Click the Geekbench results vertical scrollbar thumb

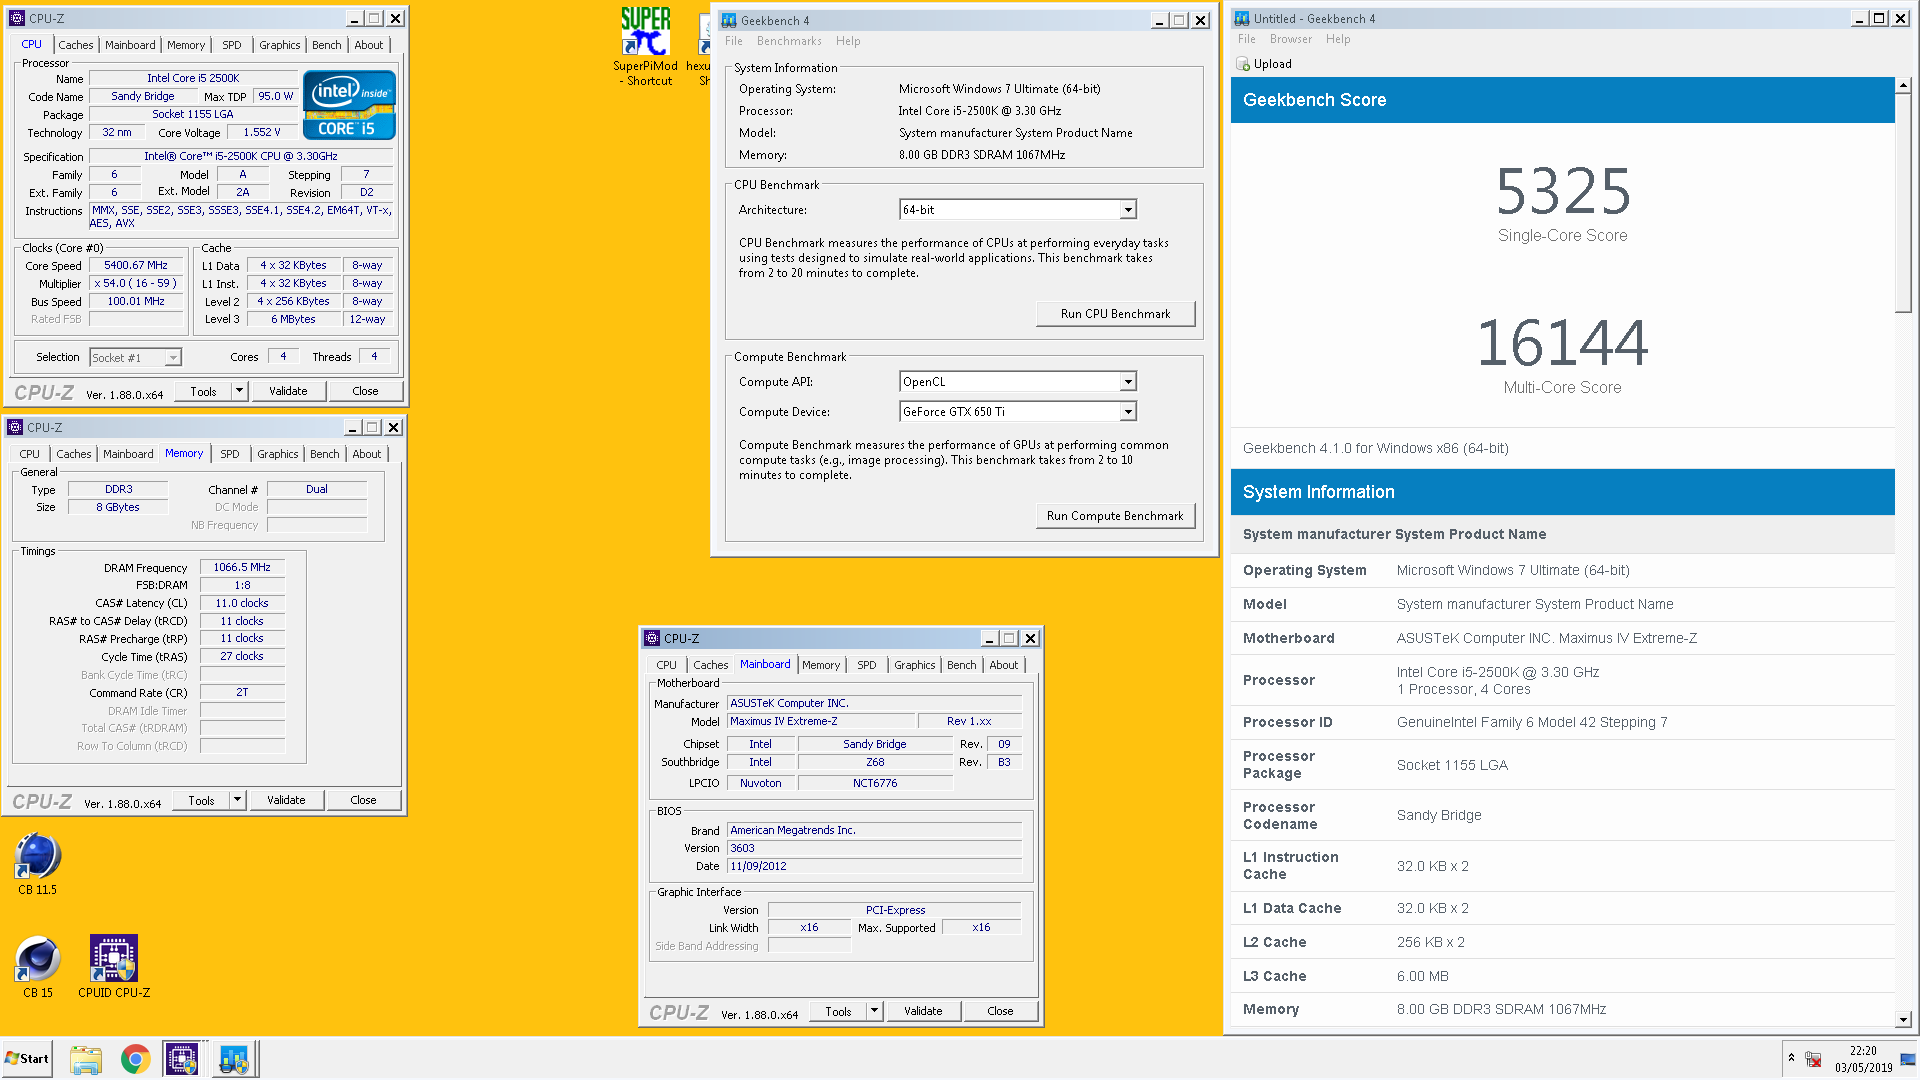pyautogui.click(x=1904, y=203)
